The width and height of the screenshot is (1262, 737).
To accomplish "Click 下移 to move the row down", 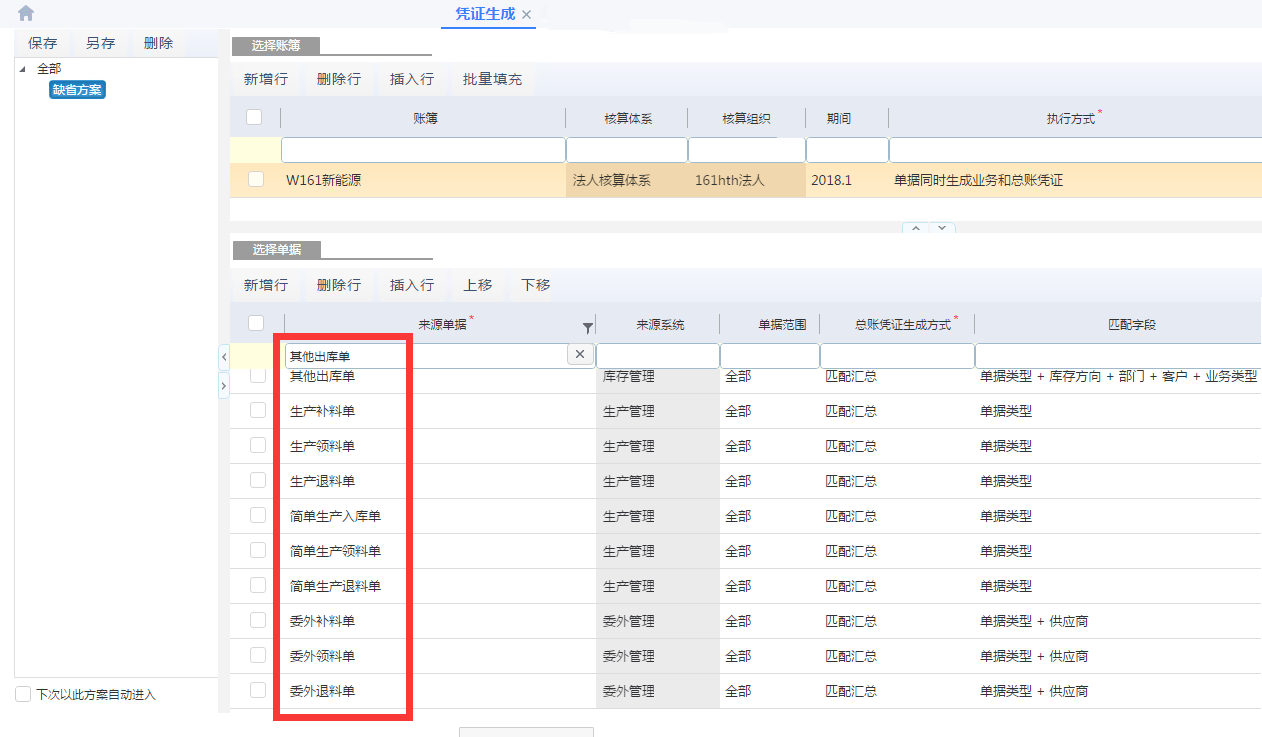I will (536, 285).
